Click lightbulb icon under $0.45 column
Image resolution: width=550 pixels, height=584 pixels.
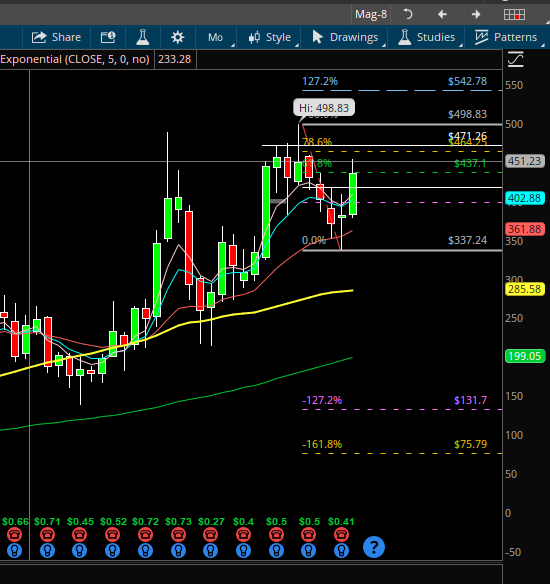(x=80, y=550)
